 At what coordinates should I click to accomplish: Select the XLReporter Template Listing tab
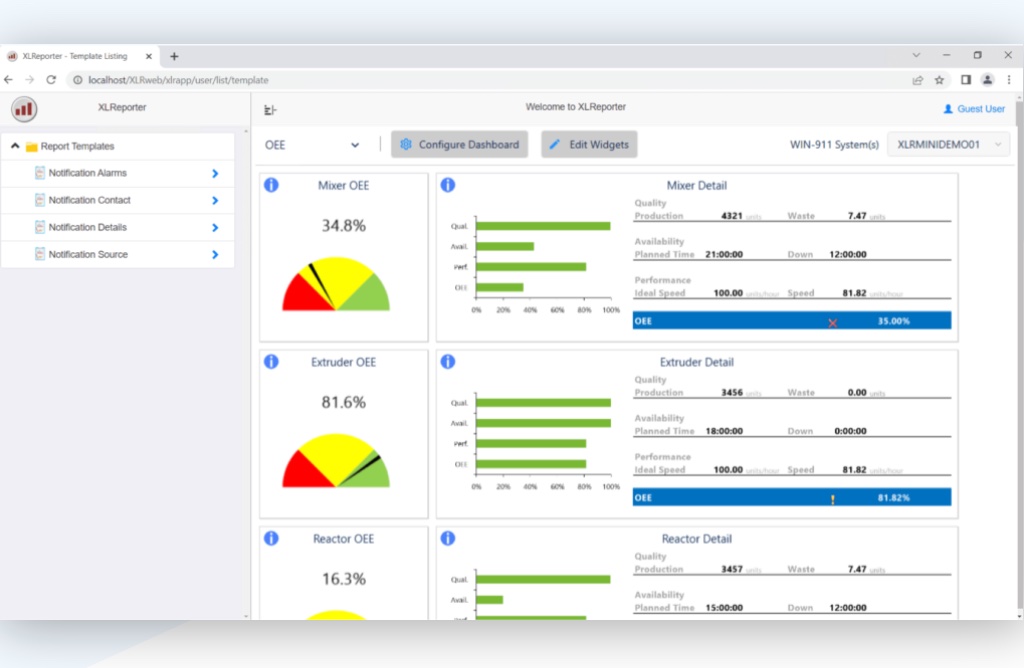(x=80, y=56)
